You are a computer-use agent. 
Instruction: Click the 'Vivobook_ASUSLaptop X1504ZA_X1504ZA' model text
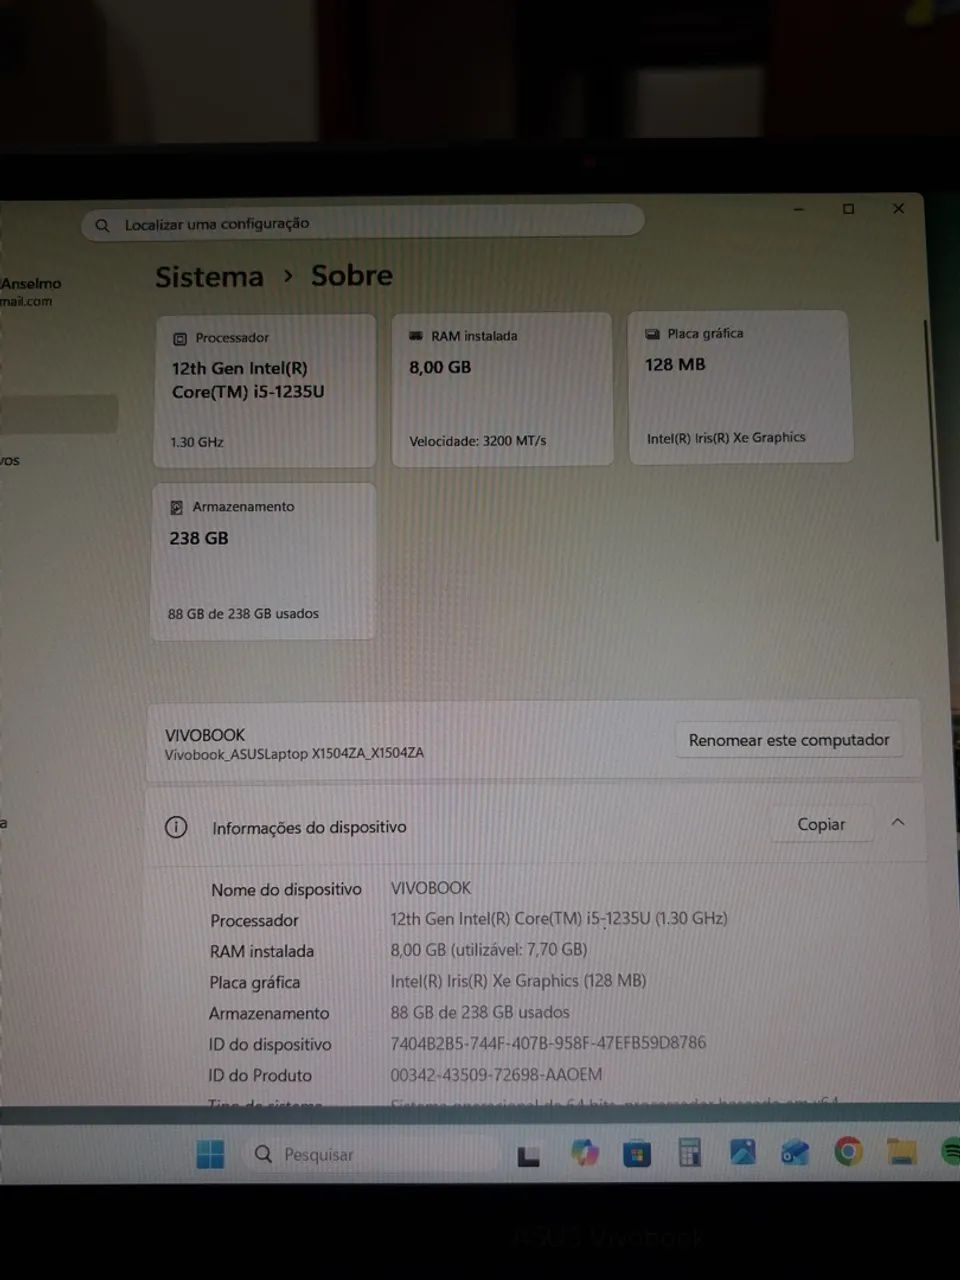tap(294, 754)
